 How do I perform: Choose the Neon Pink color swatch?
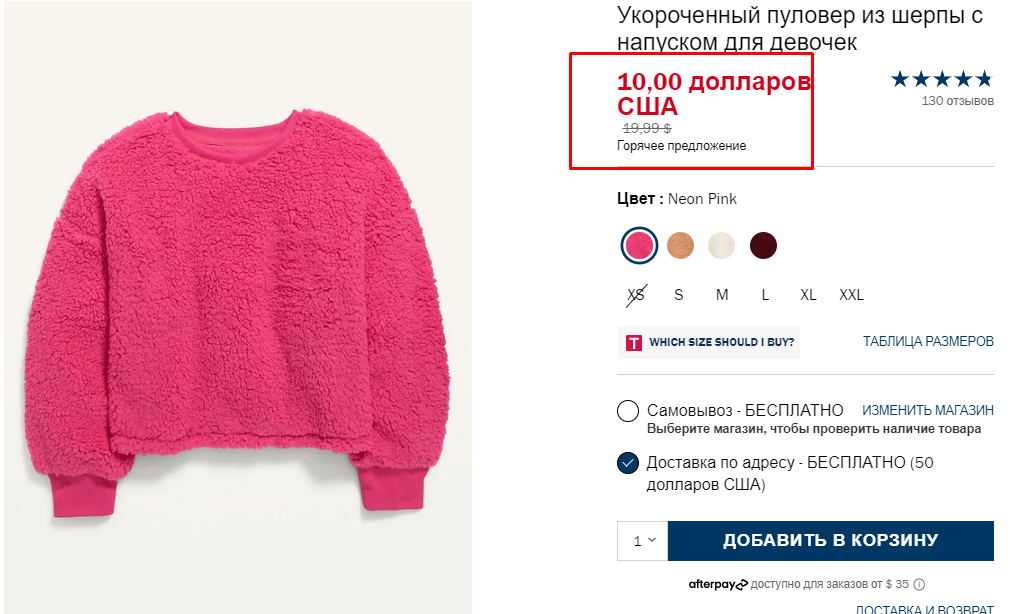(639, 245)
